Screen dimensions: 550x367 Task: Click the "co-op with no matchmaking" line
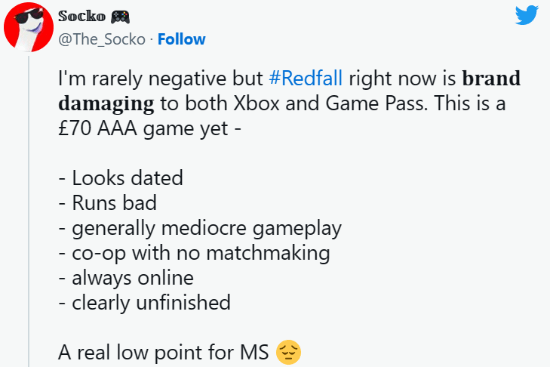point(194,253)
